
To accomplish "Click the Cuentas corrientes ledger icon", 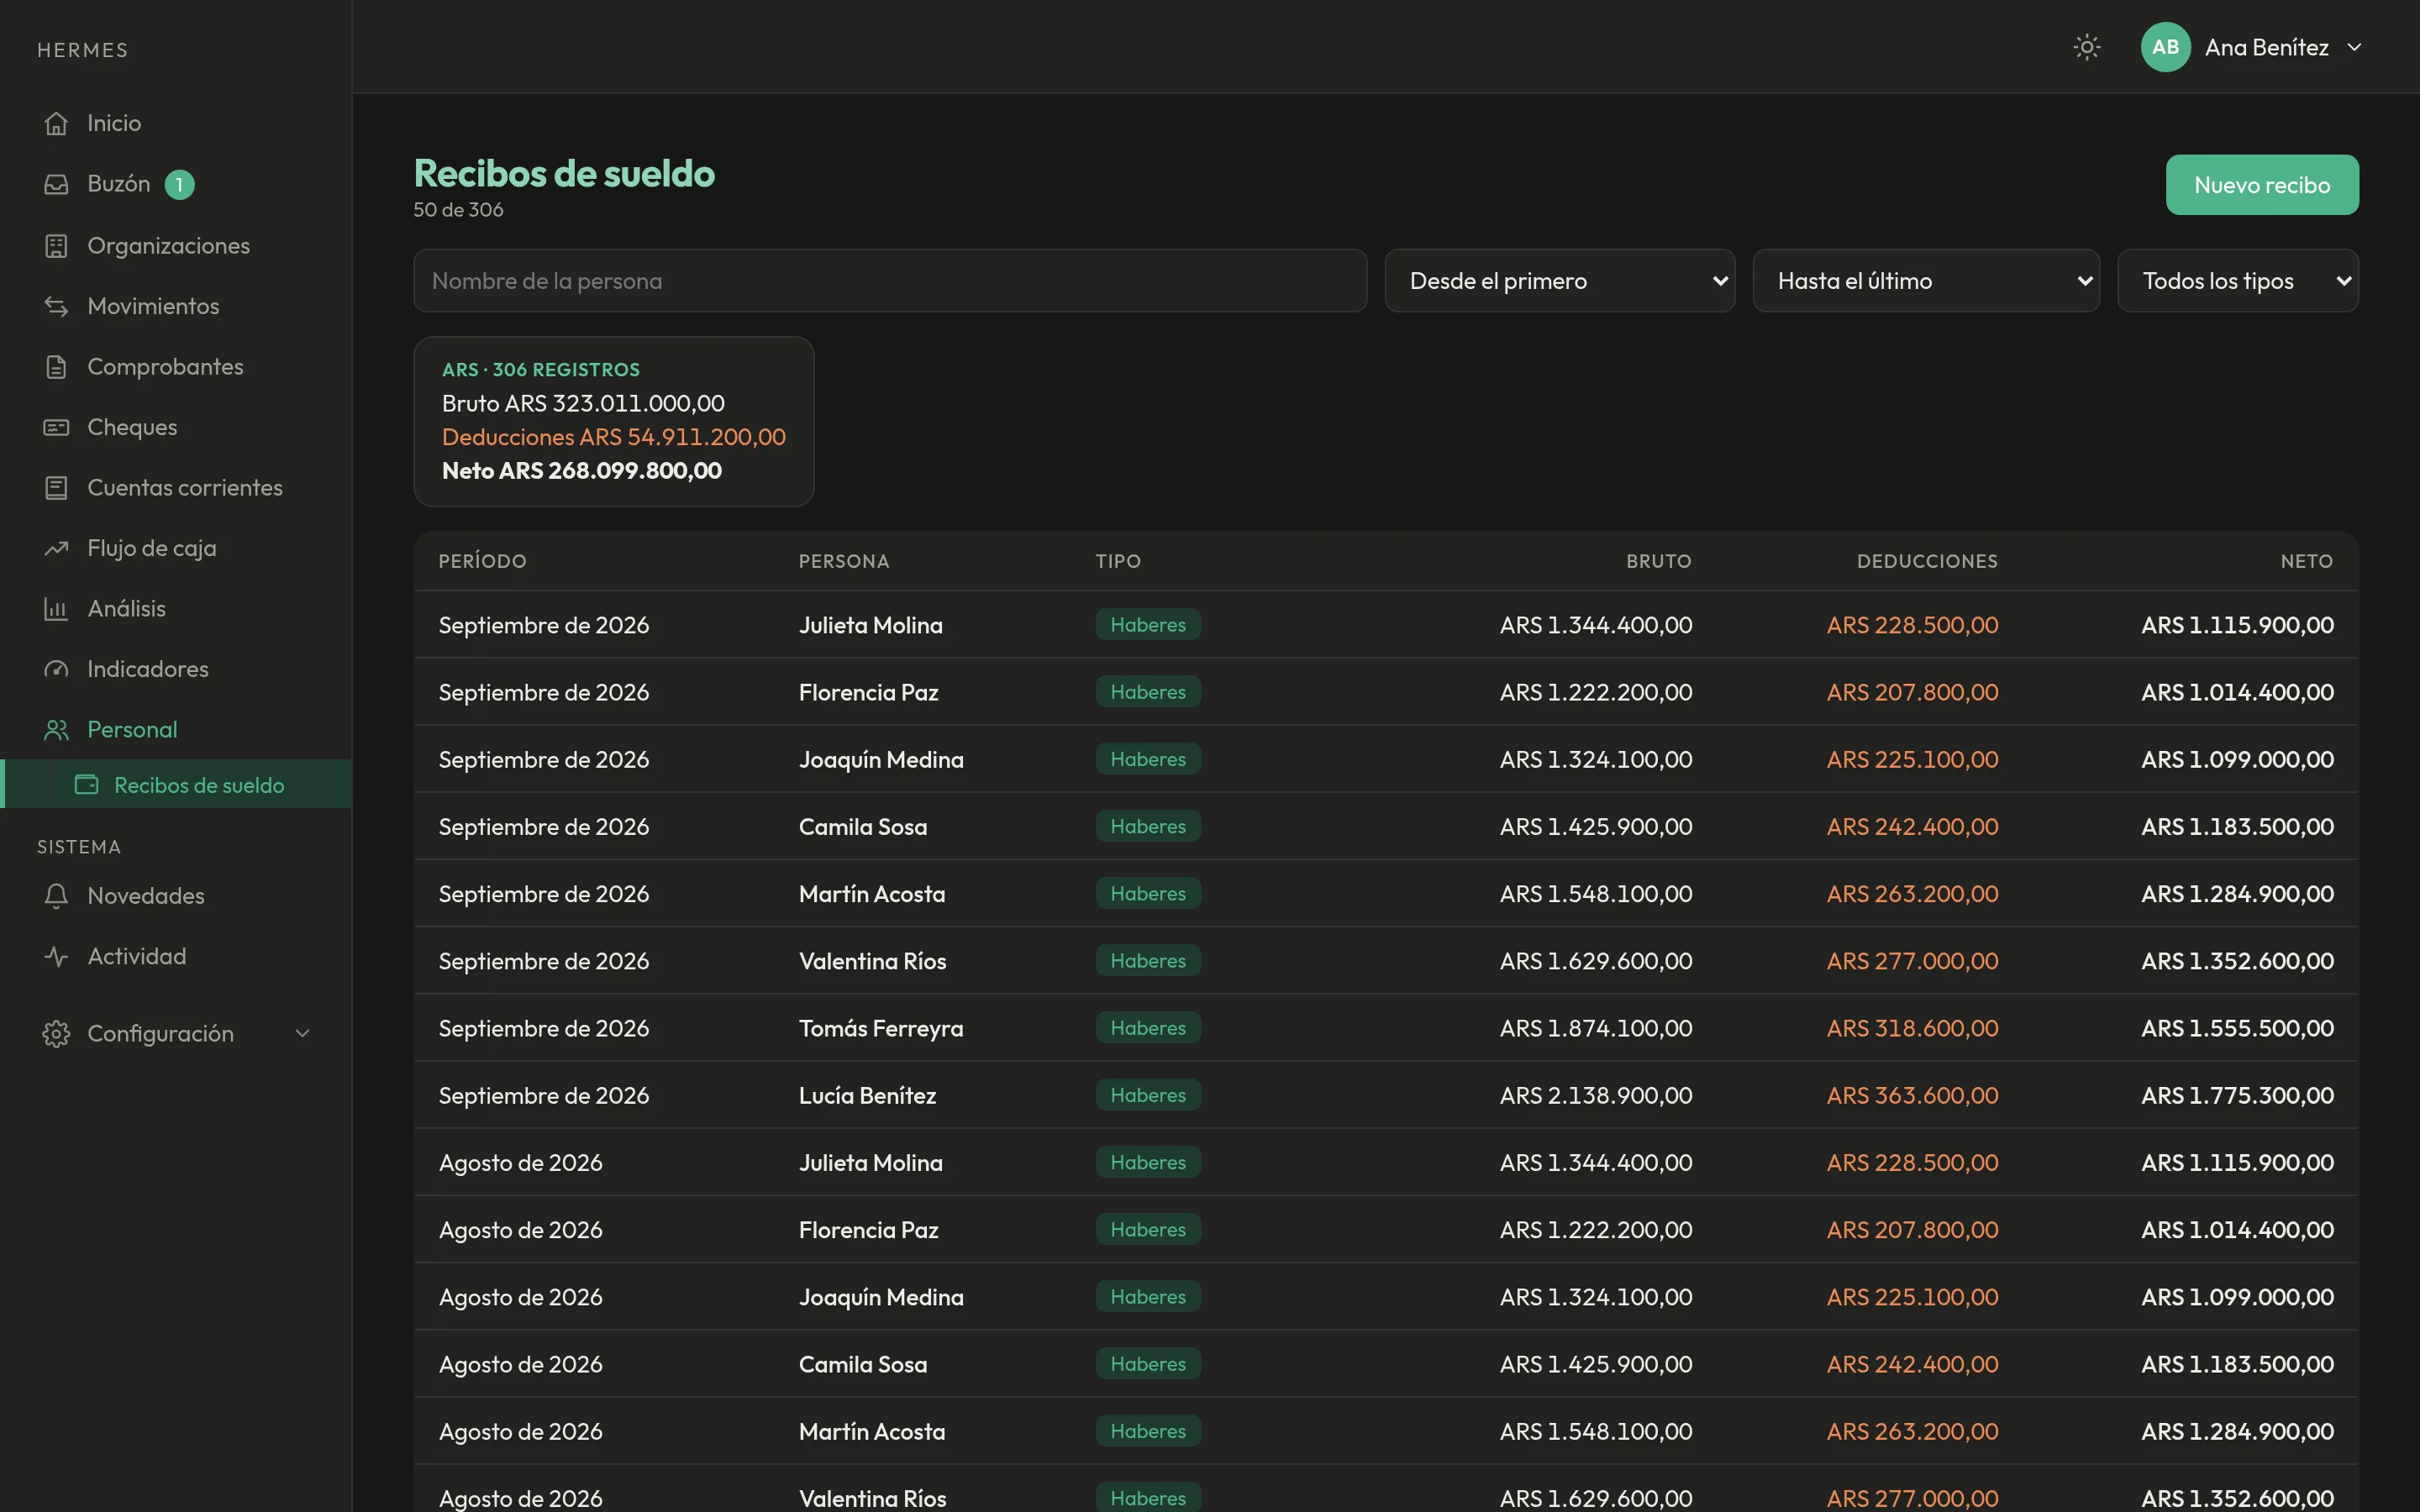I will 56,487.
